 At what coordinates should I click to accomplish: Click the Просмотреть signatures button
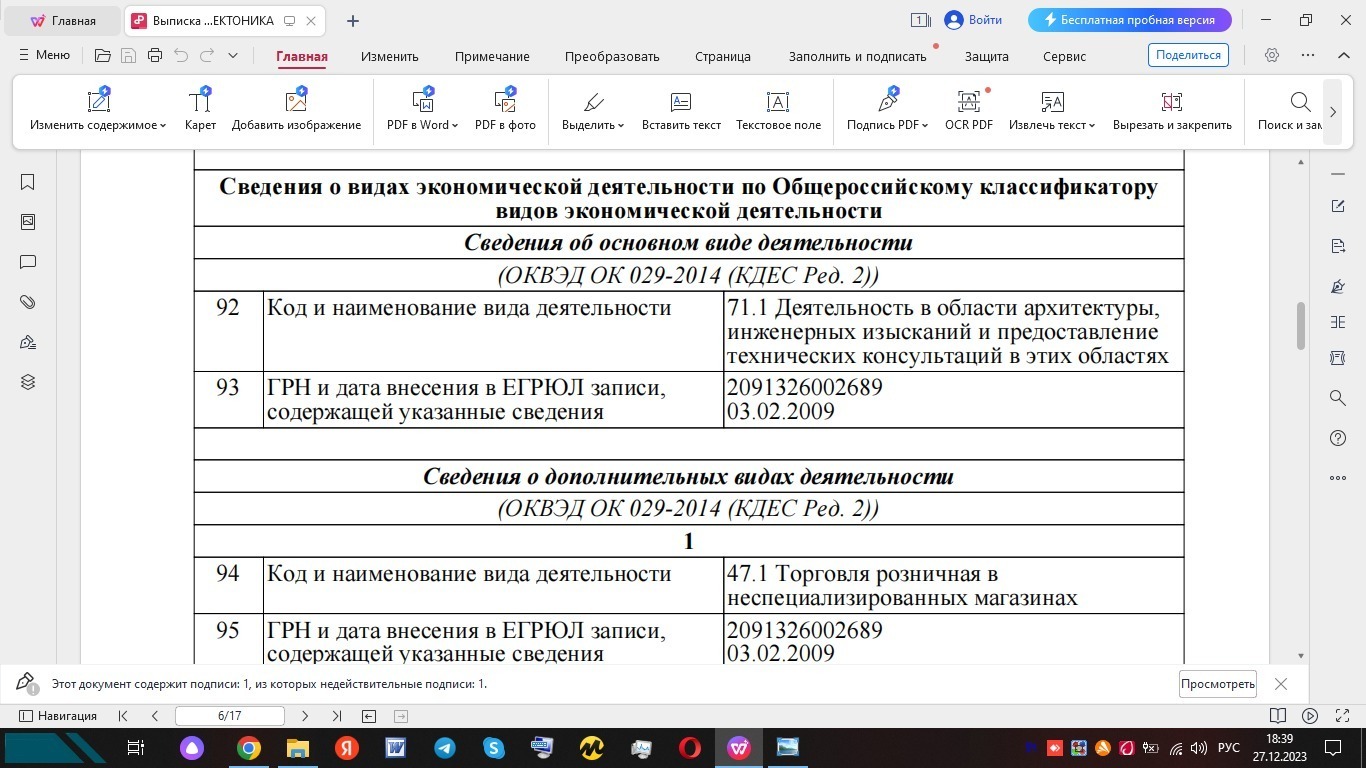point(1217,684)
